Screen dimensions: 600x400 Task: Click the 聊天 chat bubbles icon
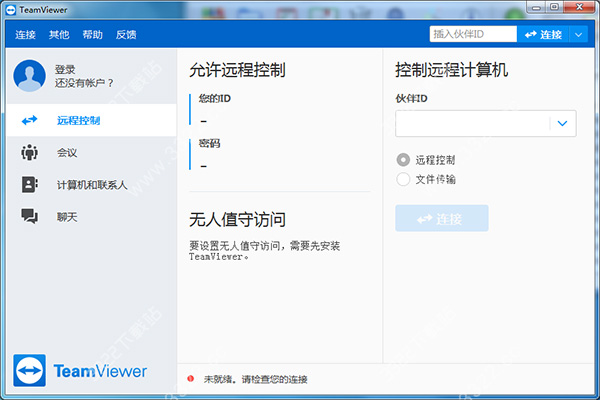29,216
